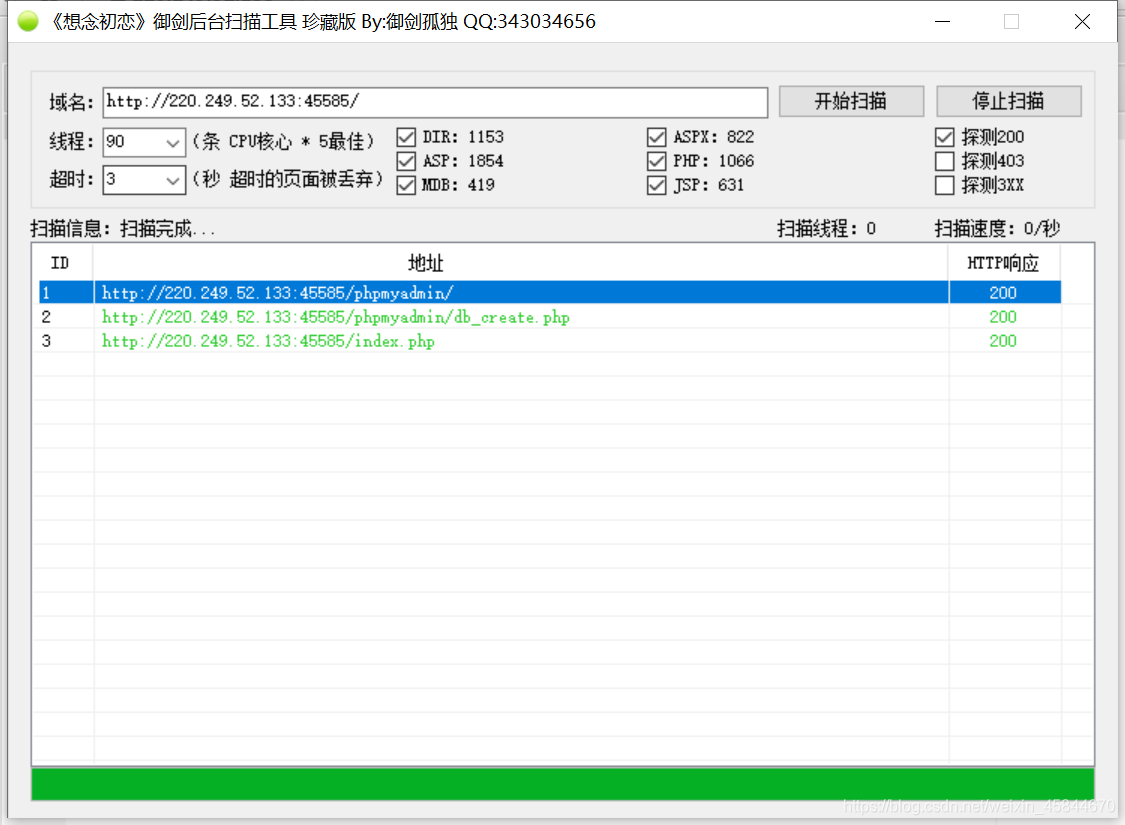
Task: Uncheck the JSP dictionary checkbox
Action: [657, 185]
